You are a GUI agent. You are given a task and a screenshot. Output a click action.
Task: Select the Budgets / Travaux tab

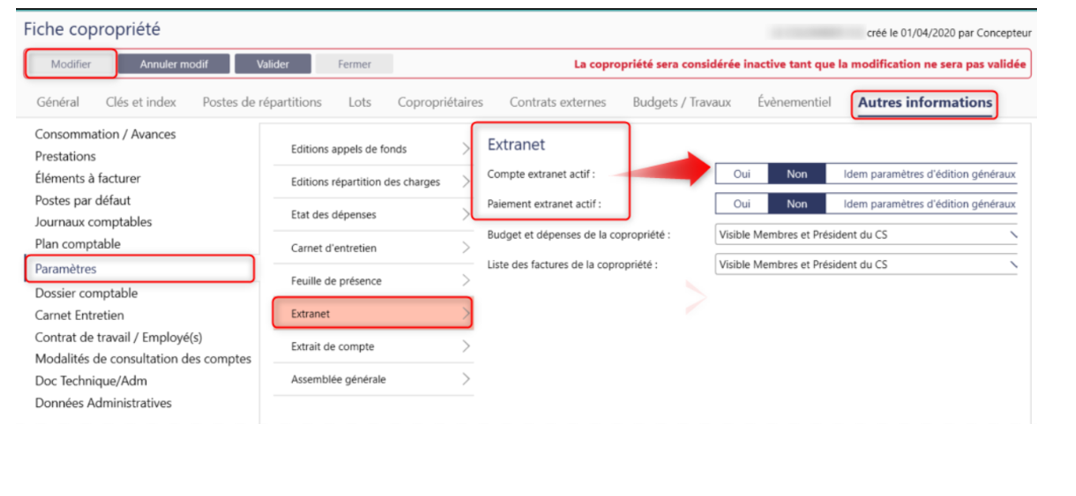[682, 102]
